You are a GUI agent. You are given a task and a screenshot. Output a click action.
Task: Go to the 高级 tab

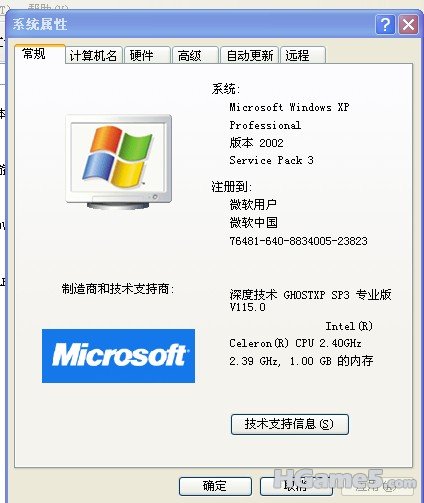tap(195, 55)
